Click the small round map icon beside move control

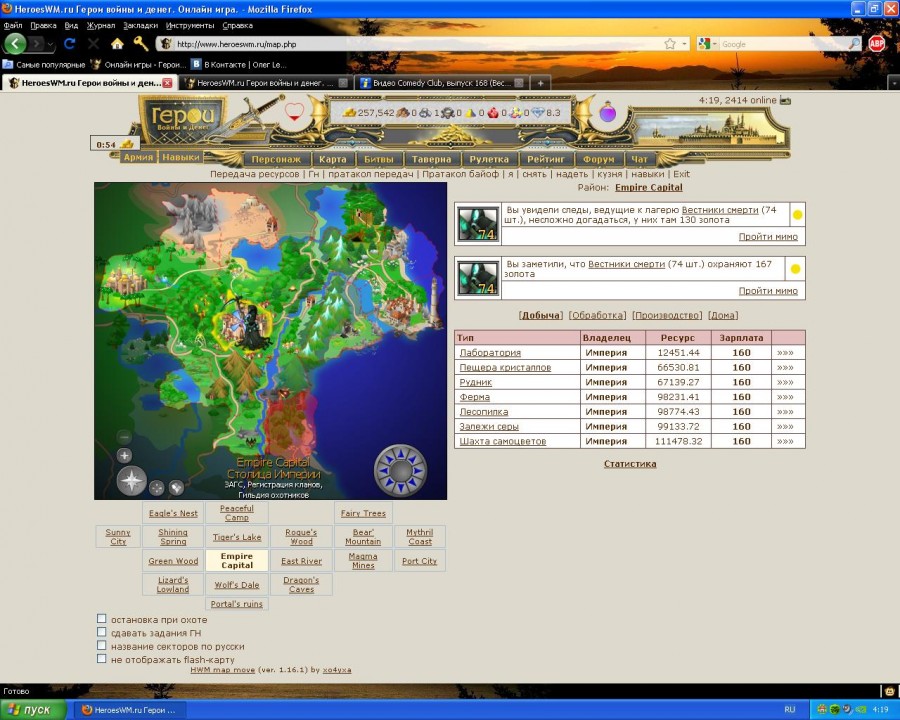(x=176, y=487)
